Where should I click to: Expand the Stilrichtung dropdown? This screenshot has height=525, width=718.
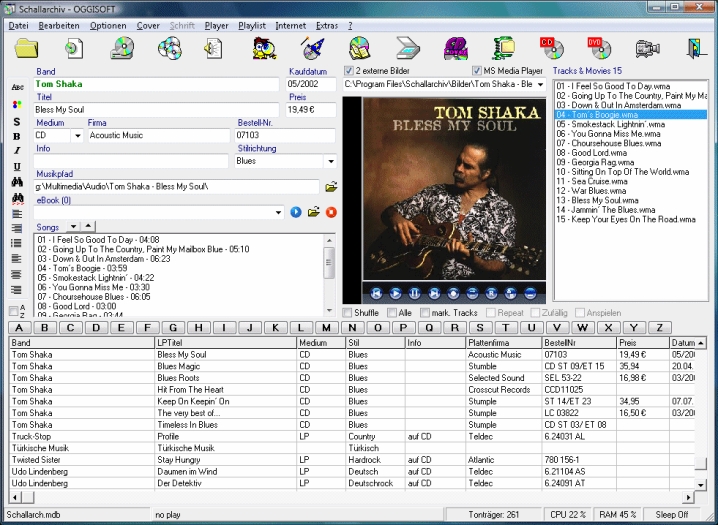point(330,161)
